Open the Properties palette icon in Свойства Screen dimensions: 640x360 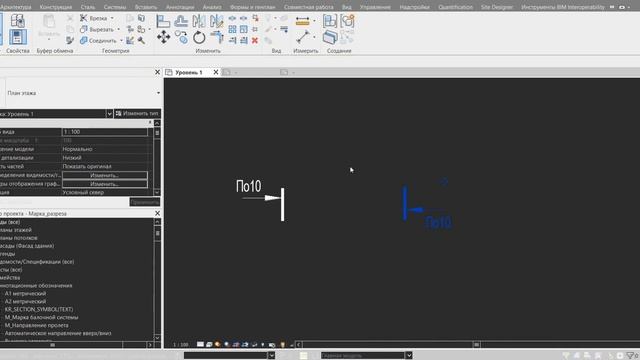pyautogui.click(x=18, y=37)
